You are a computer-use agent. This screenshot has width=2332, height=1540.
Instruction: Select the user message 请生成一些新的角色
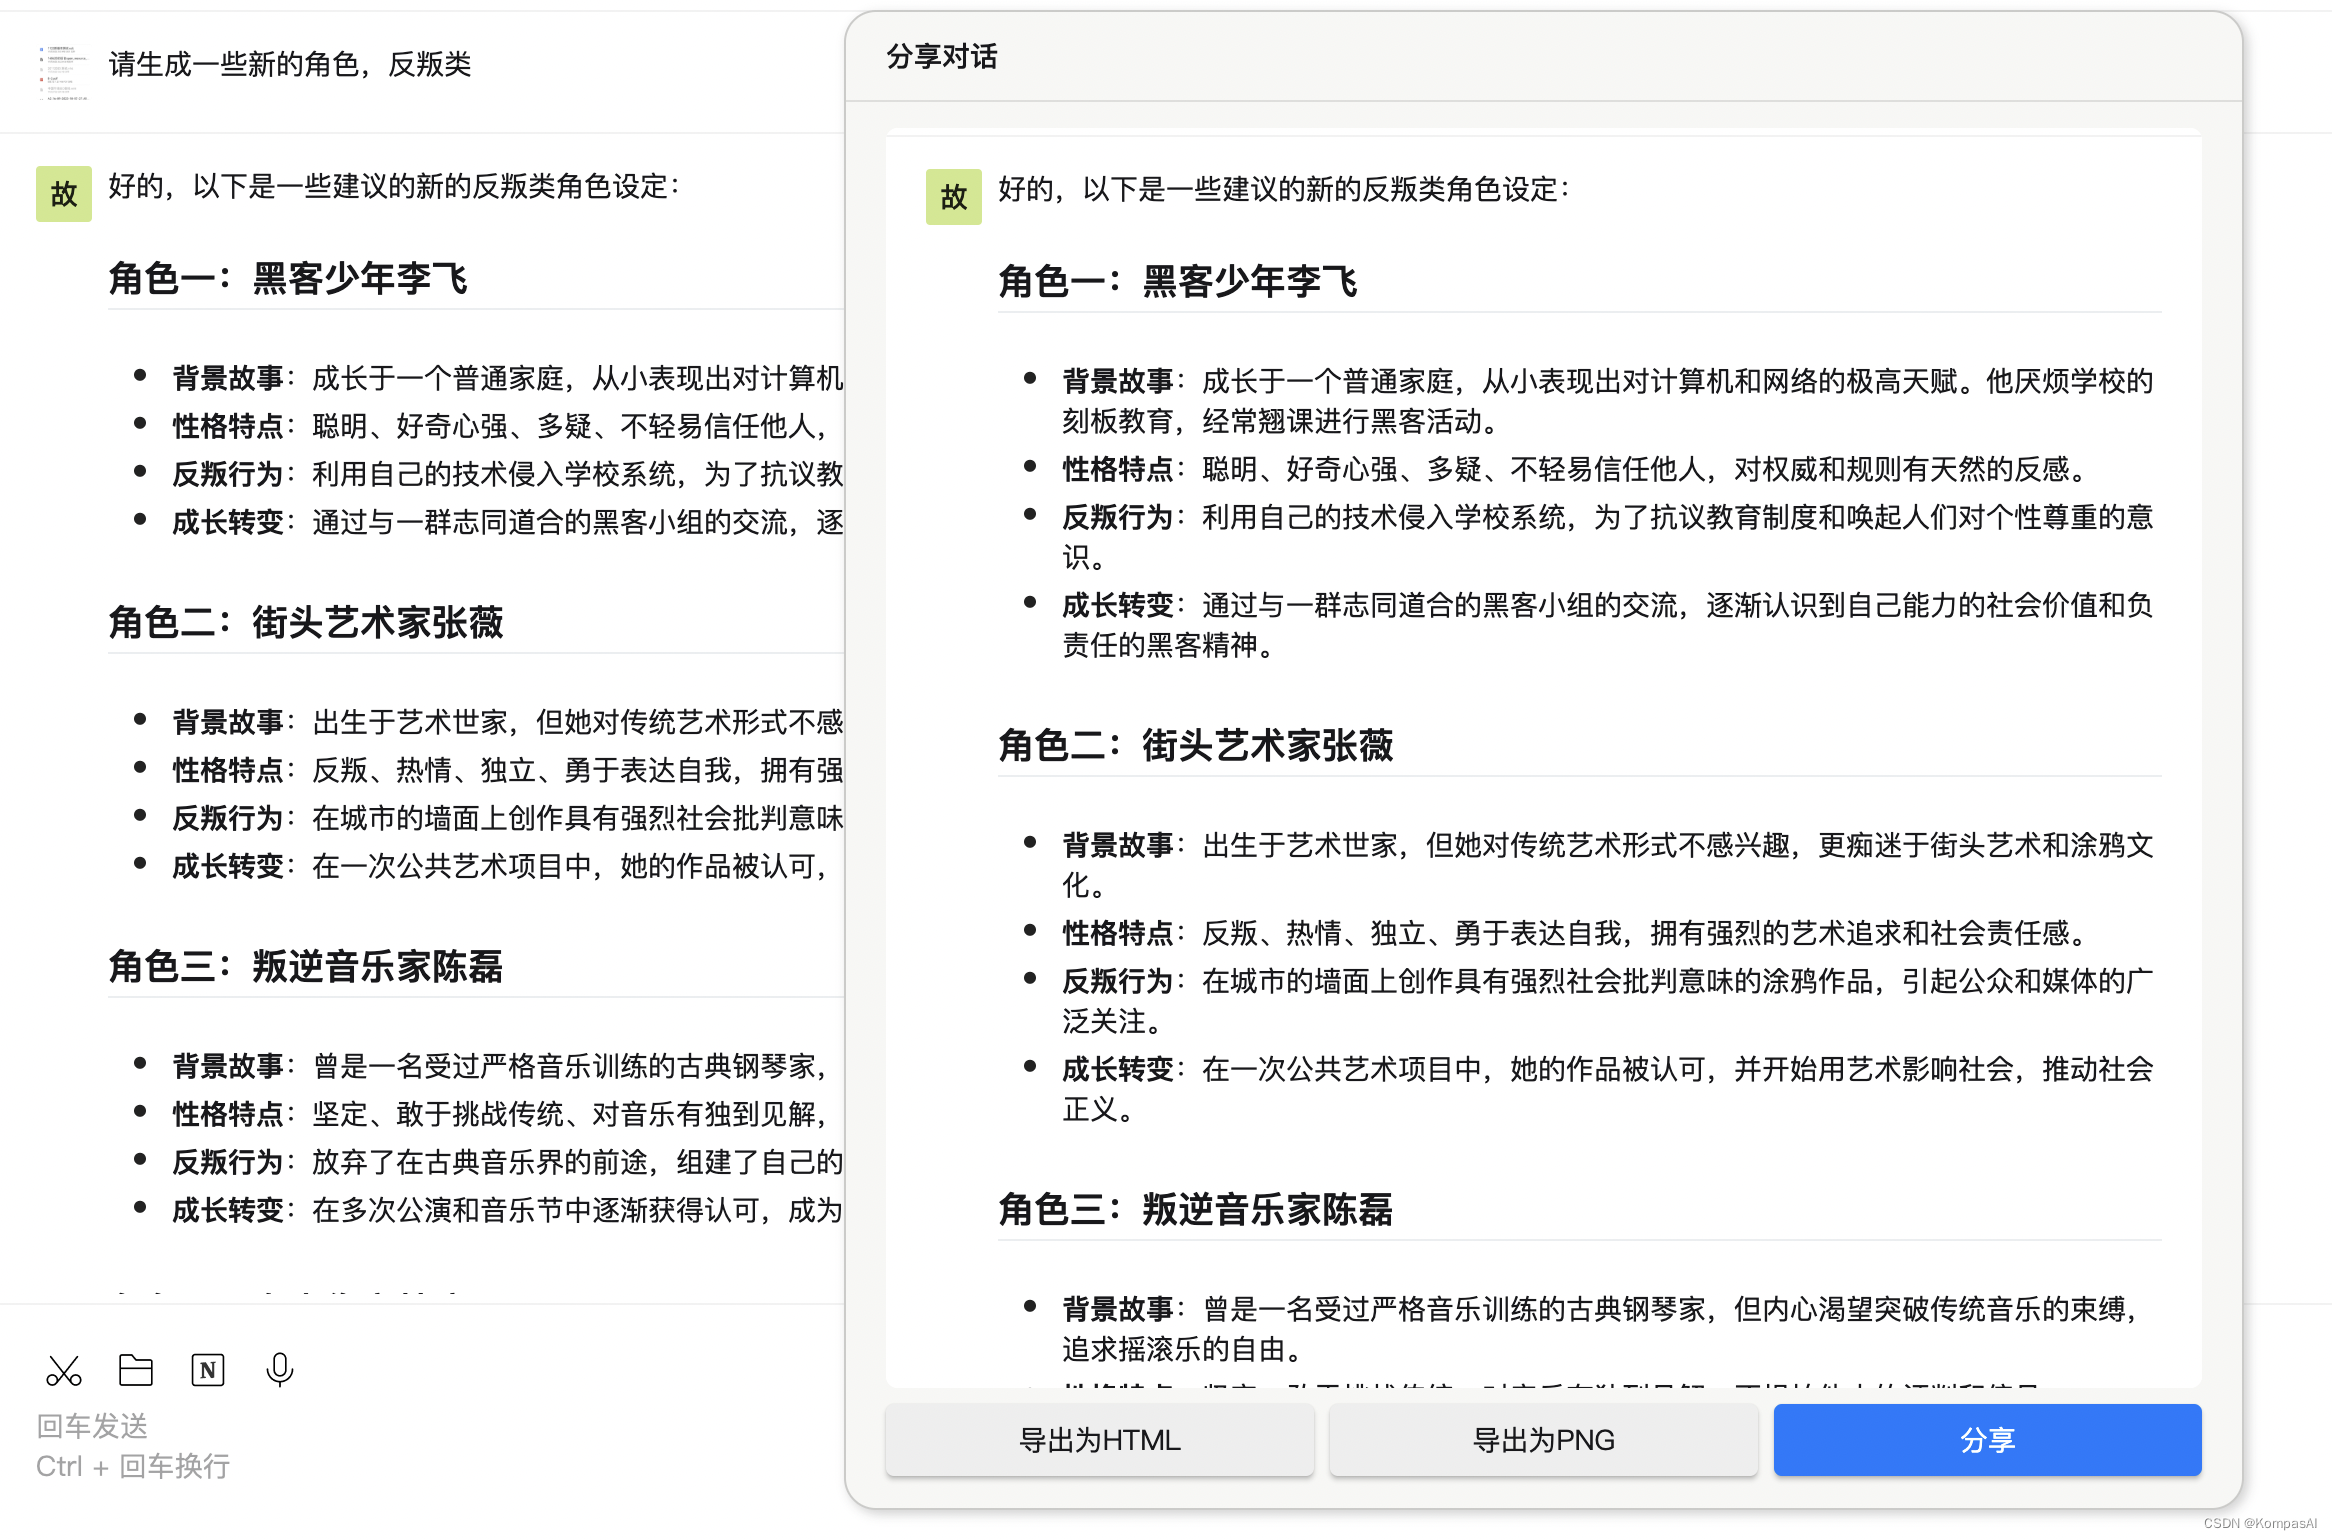tap(290, 65)
